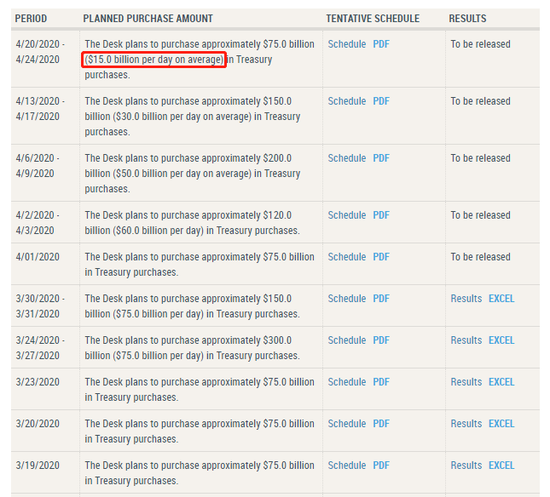
Task: View Results for 3/19/2020
Action: (x=466, y=465)
